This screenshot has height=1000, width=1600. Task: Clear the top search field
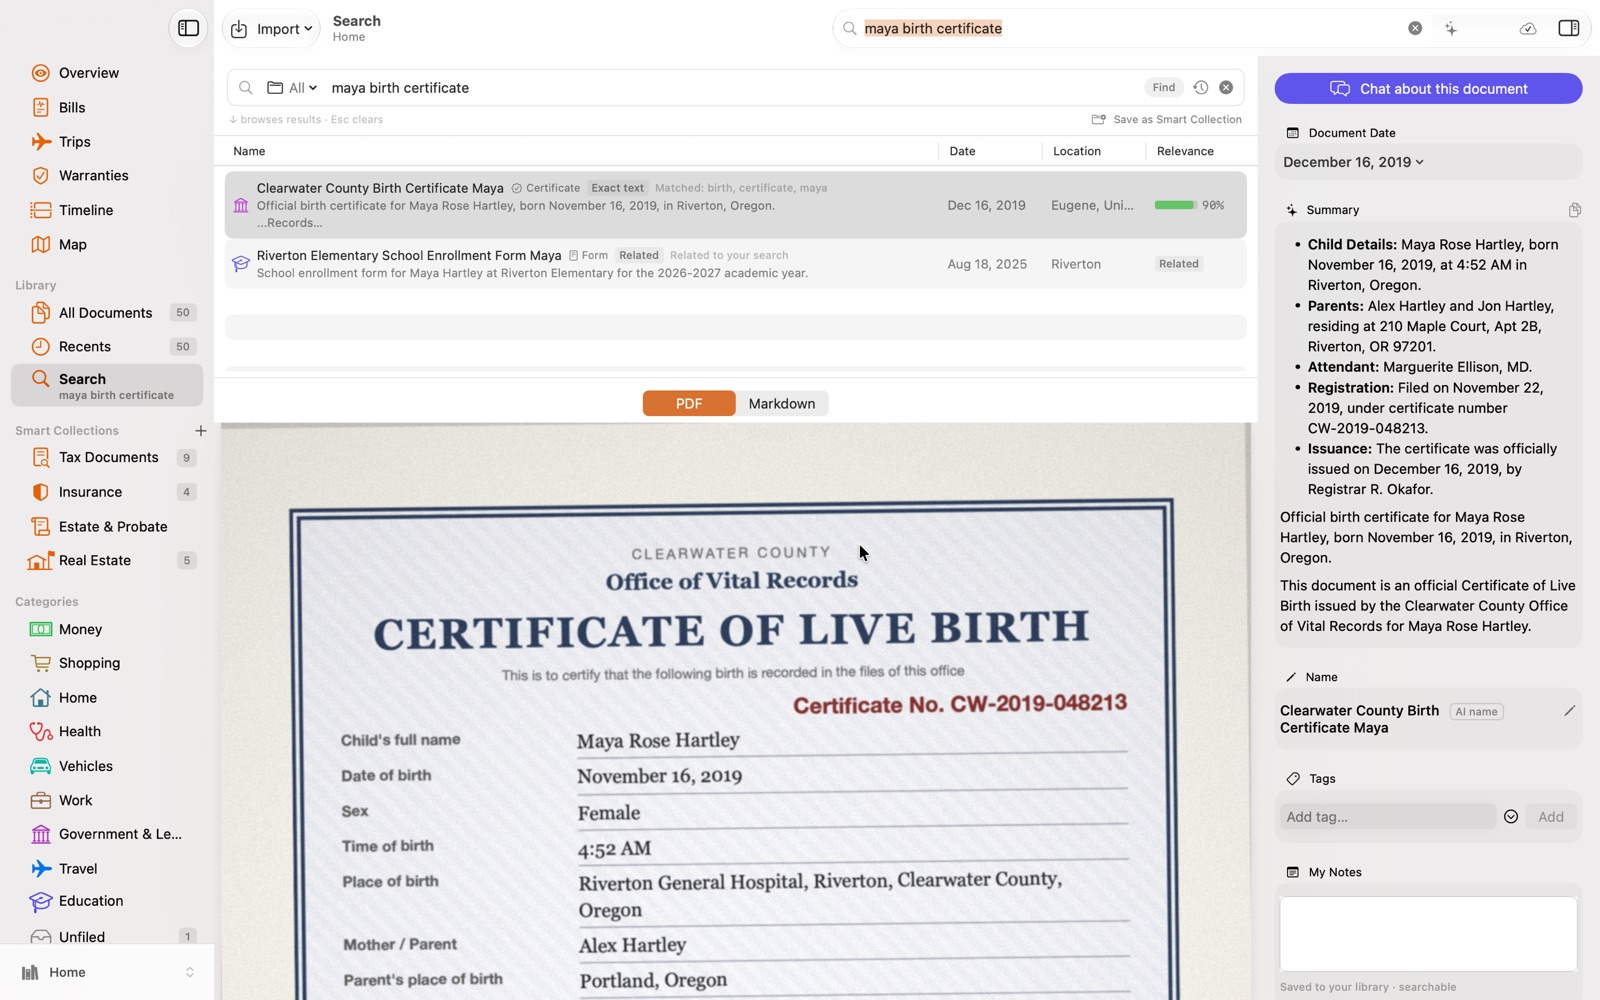[x=1414, y=28]
